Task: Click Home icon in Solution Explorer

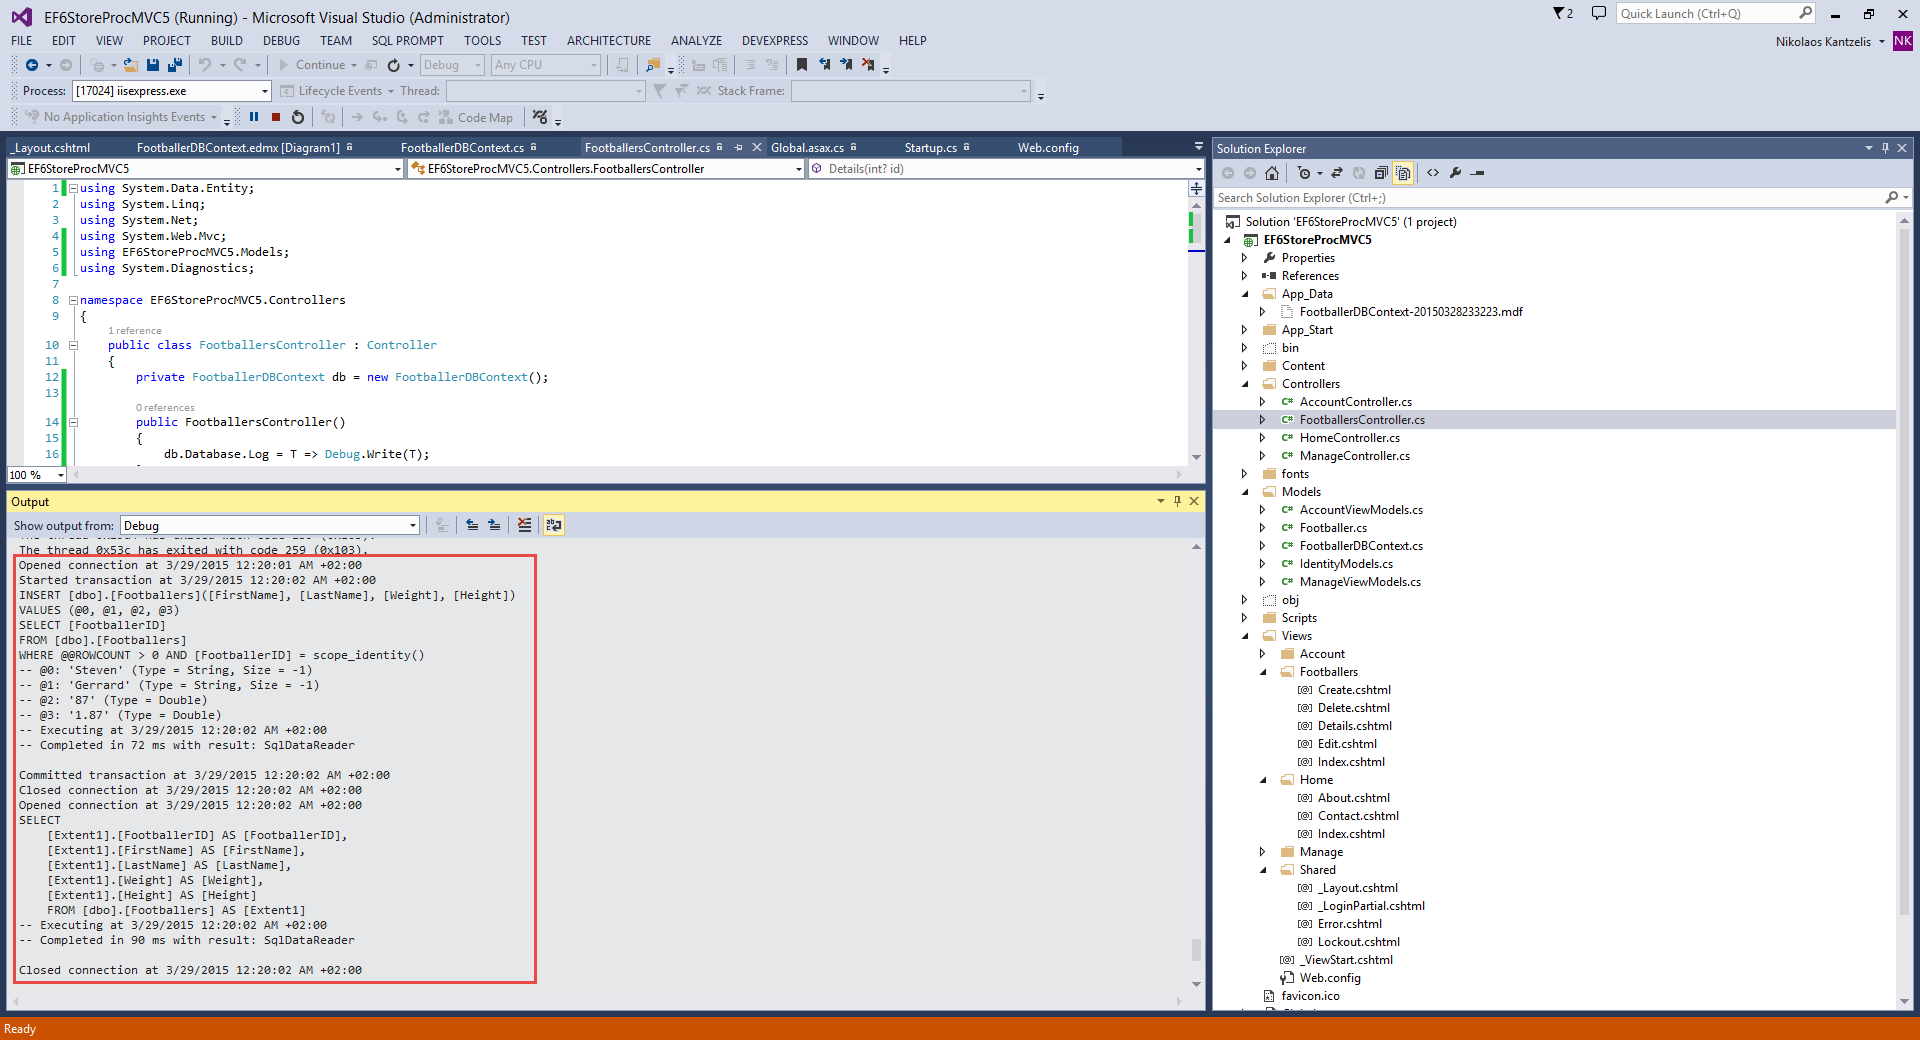Action: pyautogui.click(x=1272, y=173)
